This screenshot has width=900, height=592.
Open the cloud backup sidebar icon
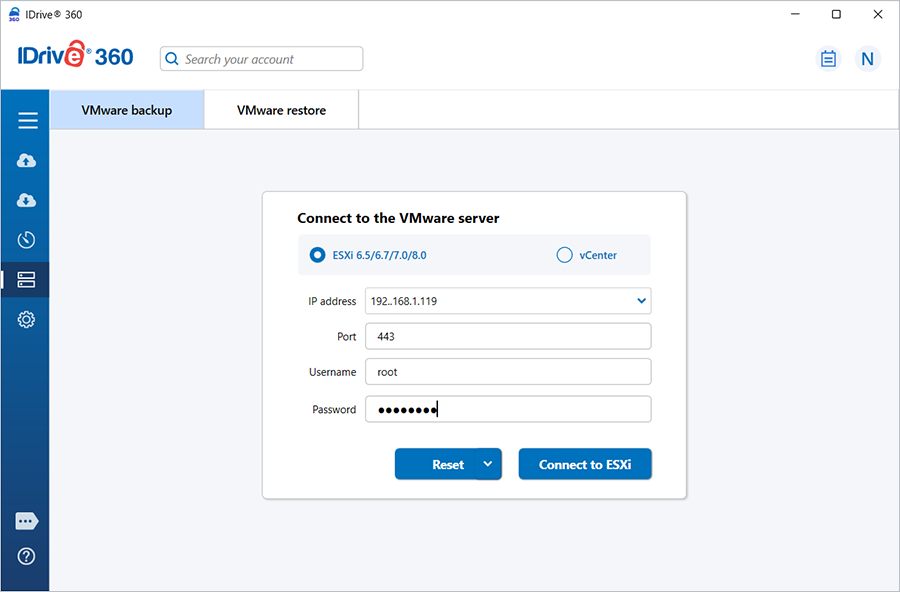pos(27,161)
